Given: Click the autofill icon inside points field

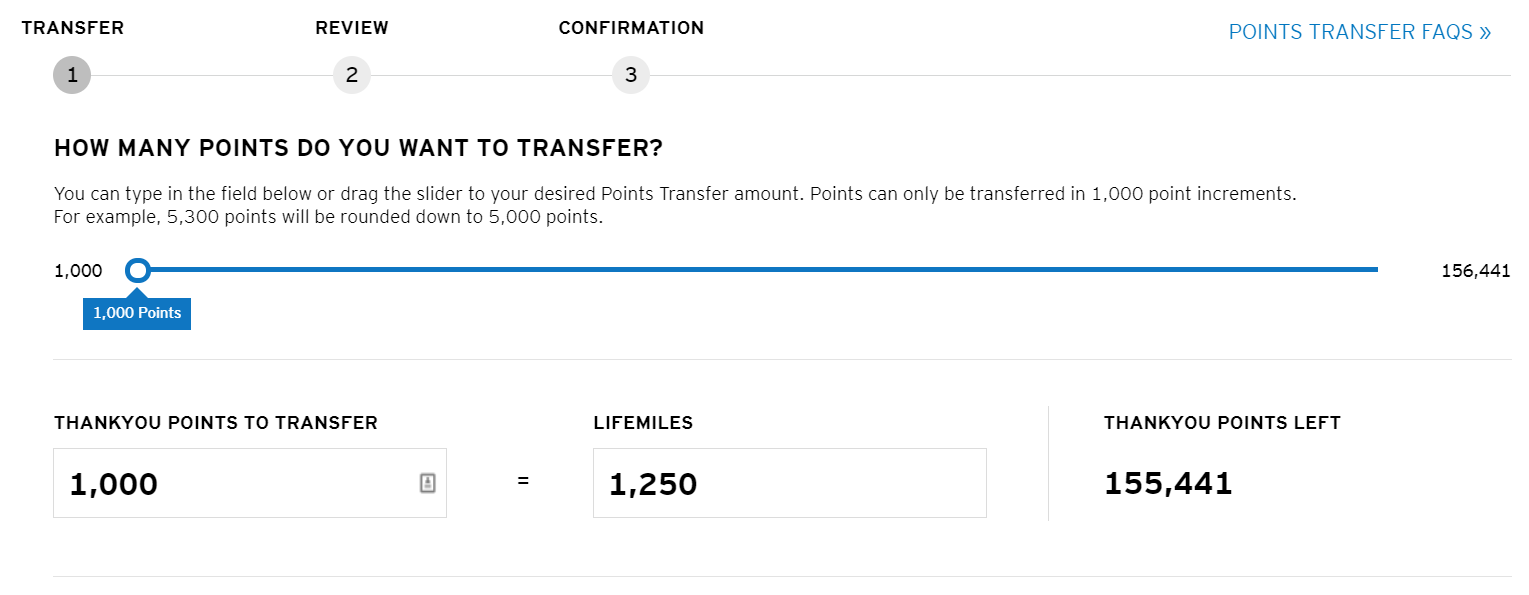Looking at the screenshot, I should 427,483.
